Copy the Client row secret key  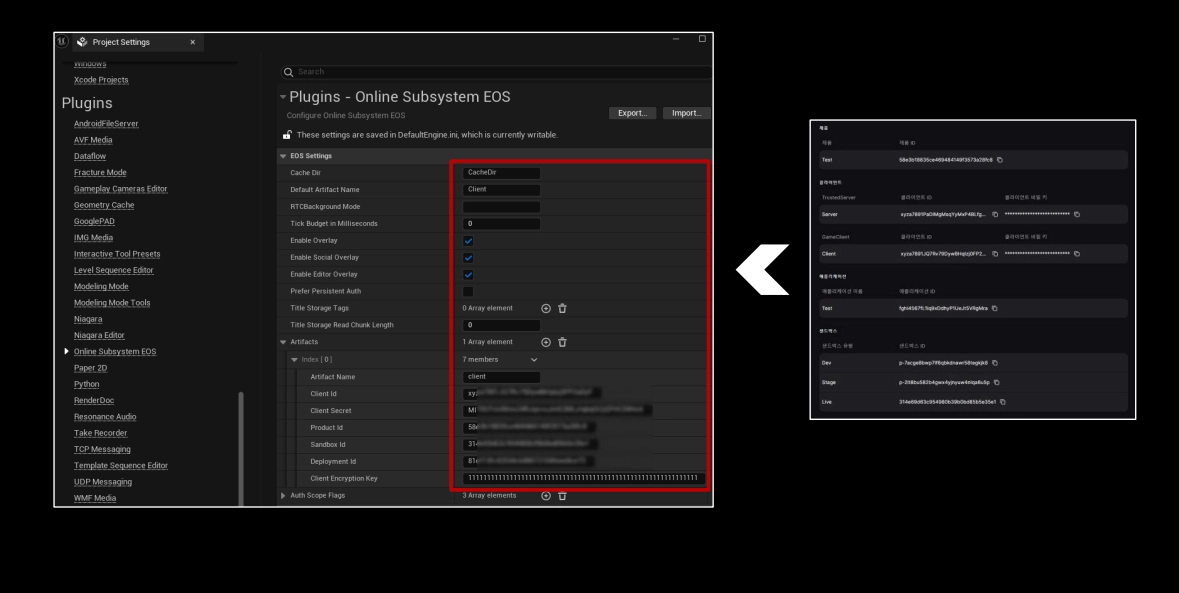coord(1077,254)
